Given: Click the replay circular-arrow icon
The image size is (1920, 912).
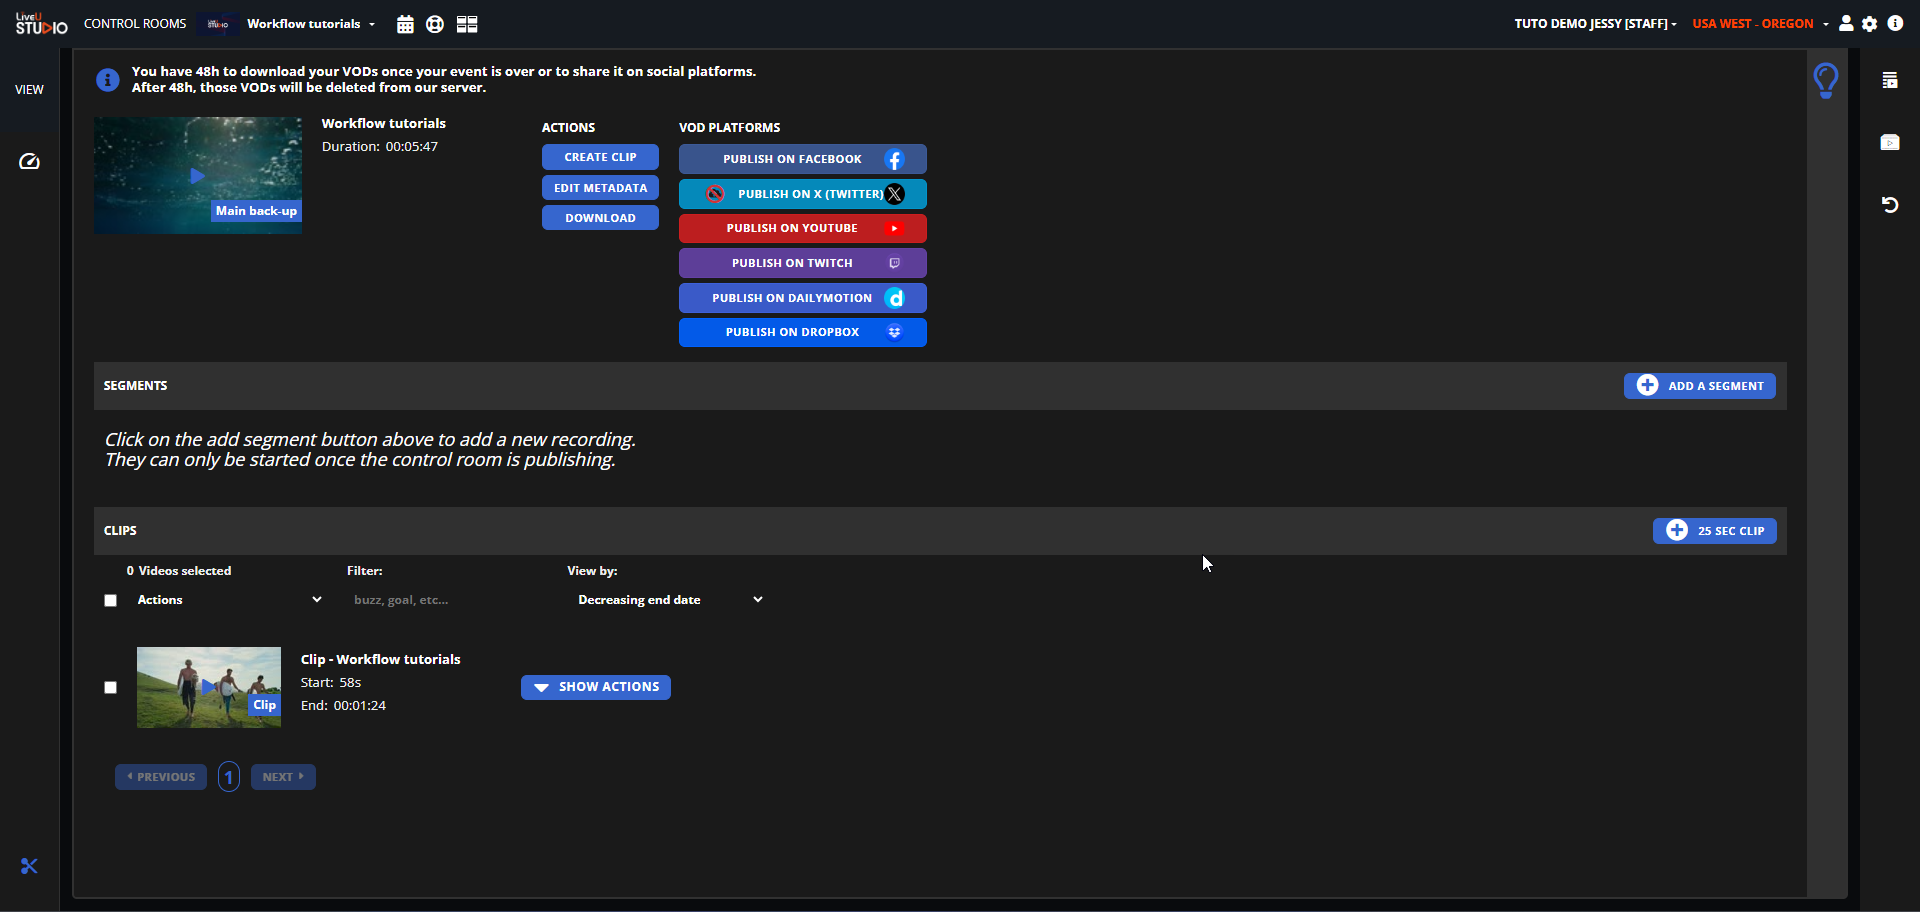Looking at the screenshot, I should 1890,205.
